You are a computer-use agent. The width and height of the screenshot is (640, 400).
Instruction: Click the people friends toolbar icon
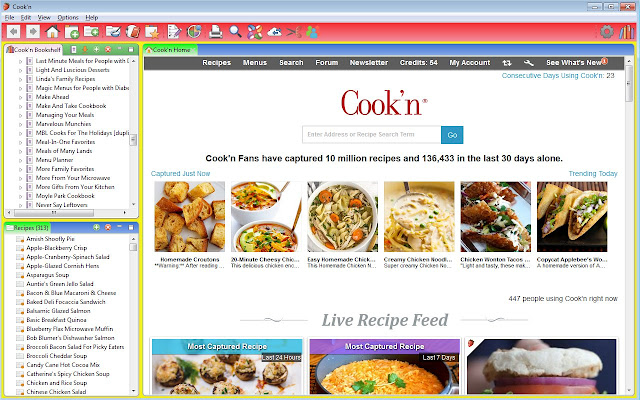tap(312, 31)
